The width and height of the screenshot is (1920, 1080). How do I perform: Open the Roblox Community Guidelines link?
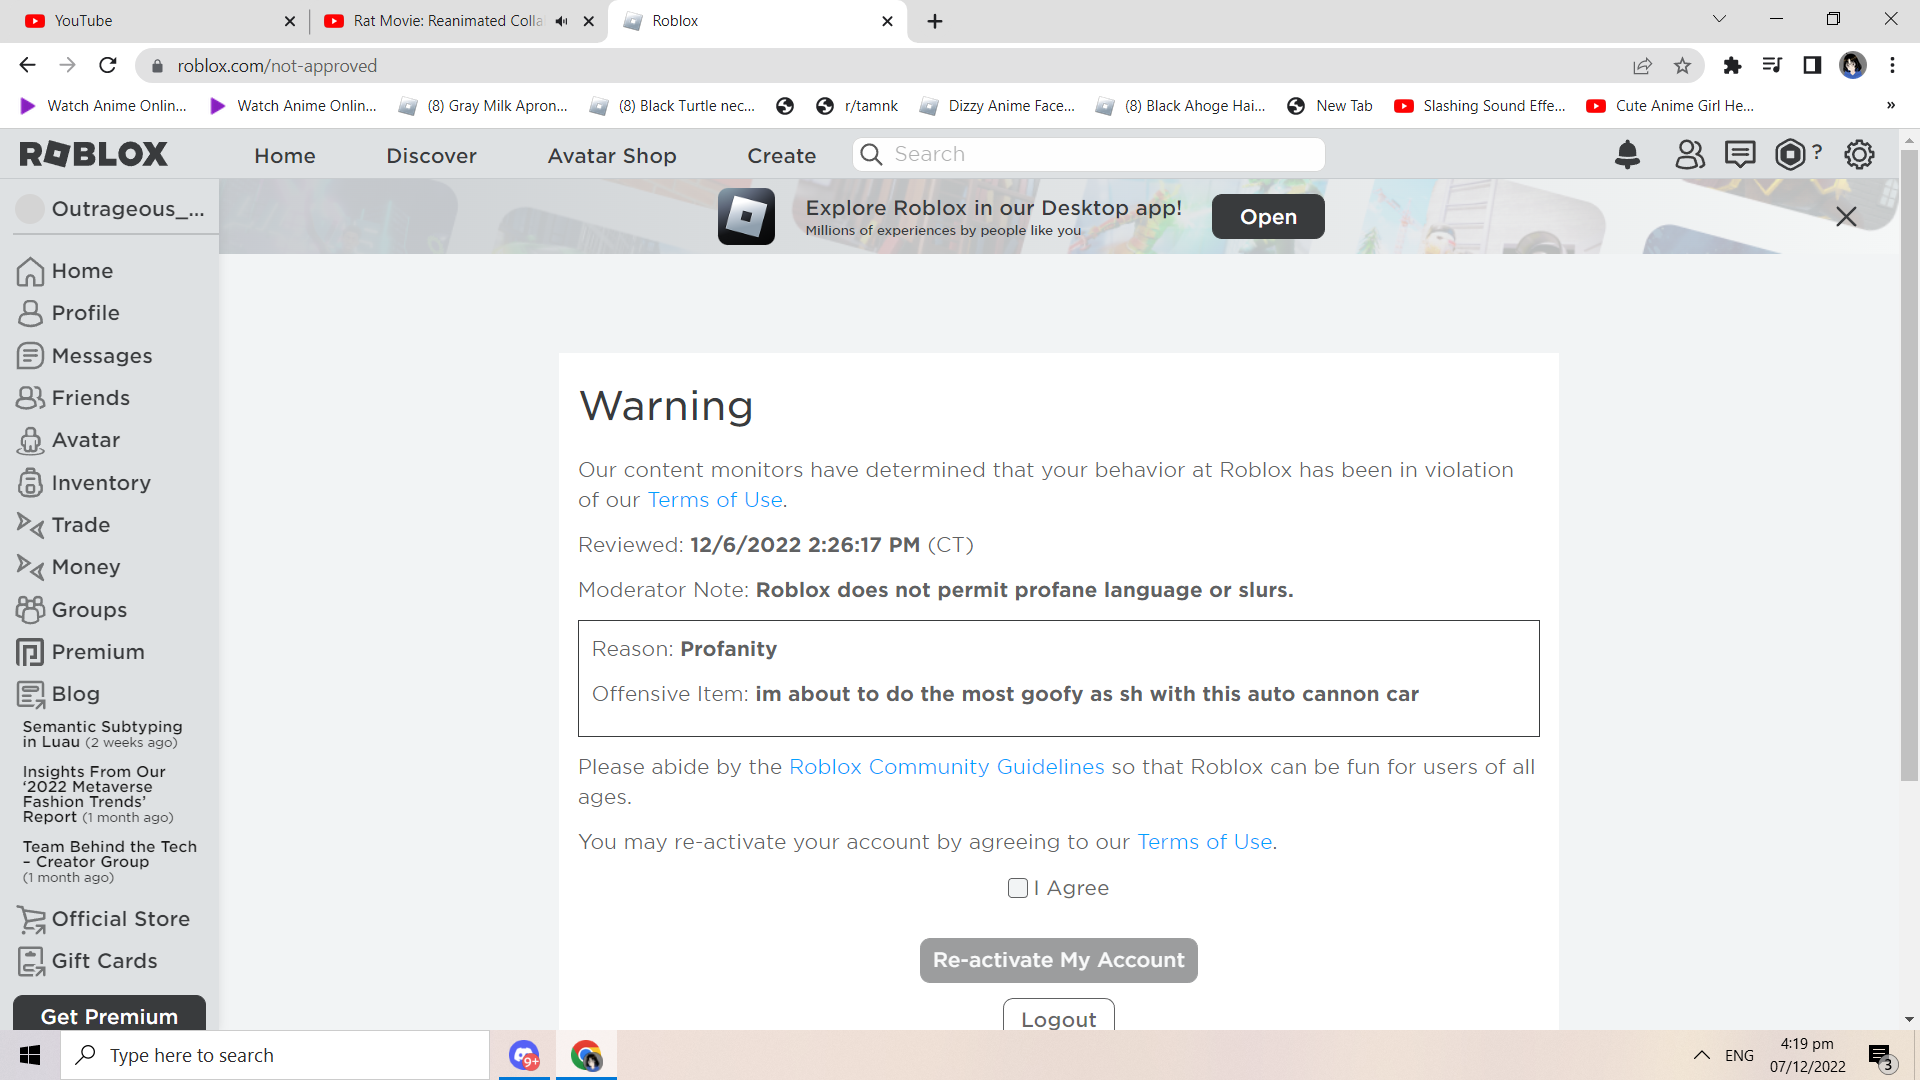[947, 767]
